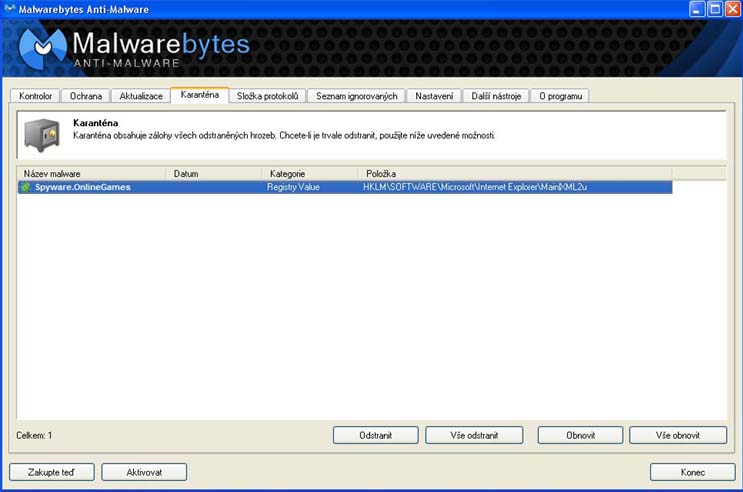
Task: Open the Aktualizace tab
Action: [x=141, y=96]
